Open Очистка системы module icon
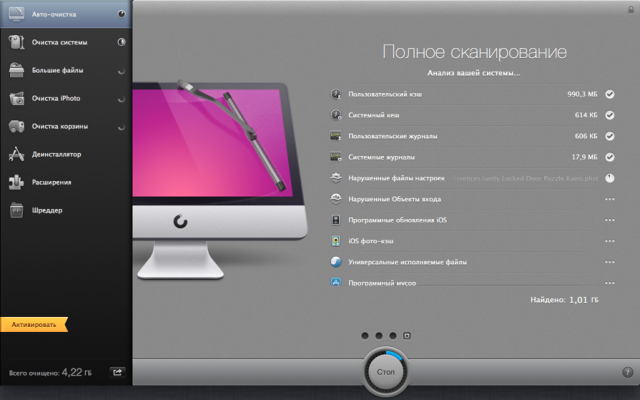This screenshot has width=640, height=400. coord(16,42)
